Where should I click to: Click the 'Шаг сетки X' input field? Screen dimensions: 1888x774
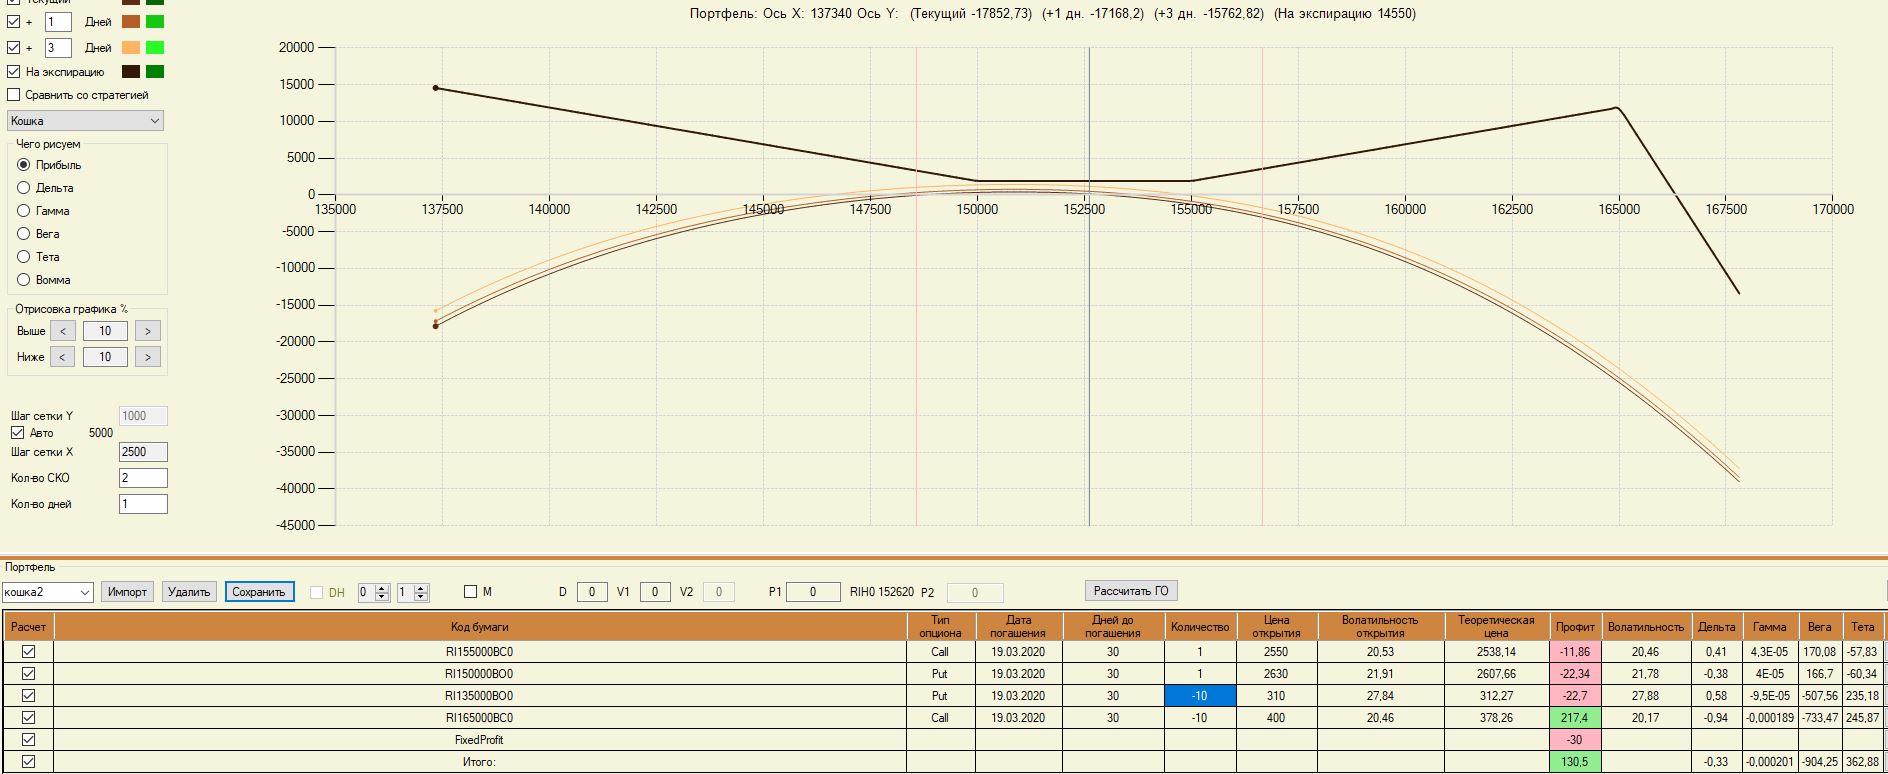(x=143, y=452)
